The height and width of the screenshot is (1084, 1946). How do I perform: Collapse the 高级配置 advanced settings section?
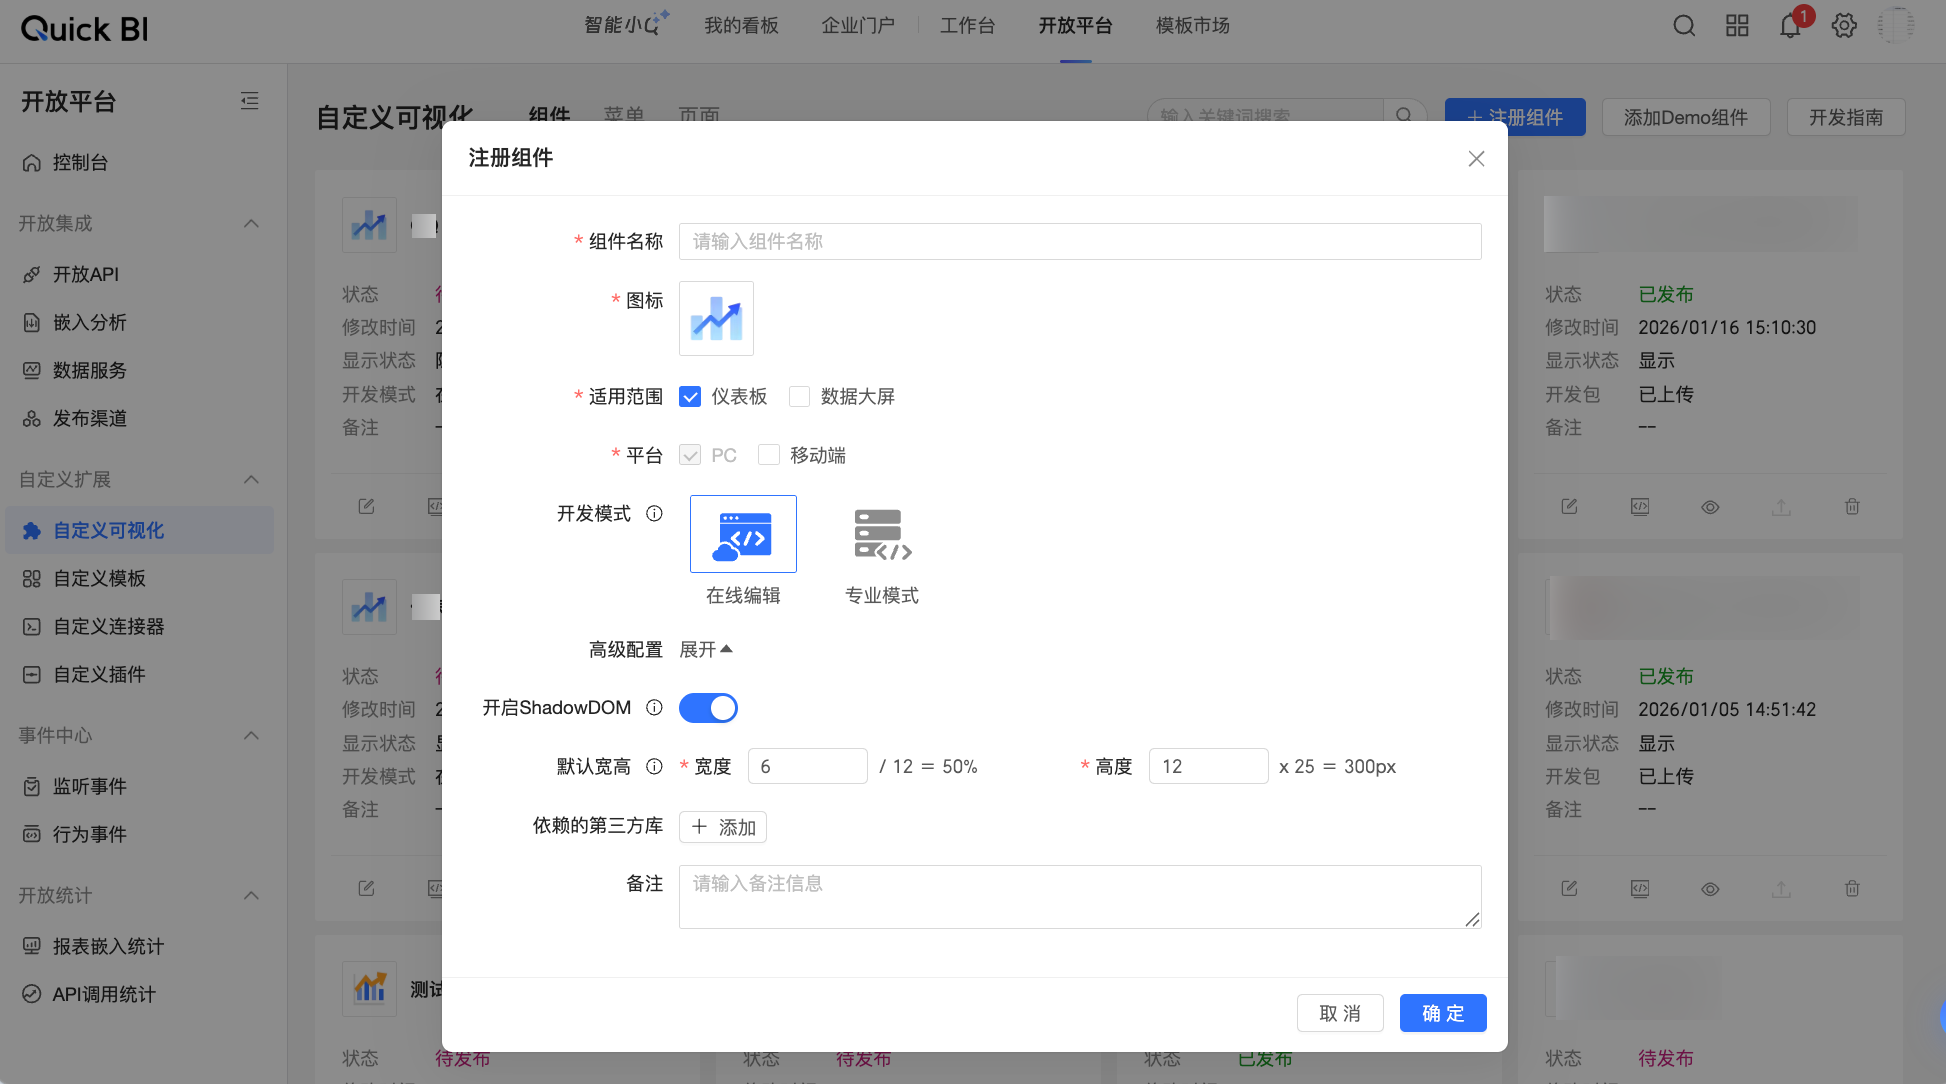706,649
